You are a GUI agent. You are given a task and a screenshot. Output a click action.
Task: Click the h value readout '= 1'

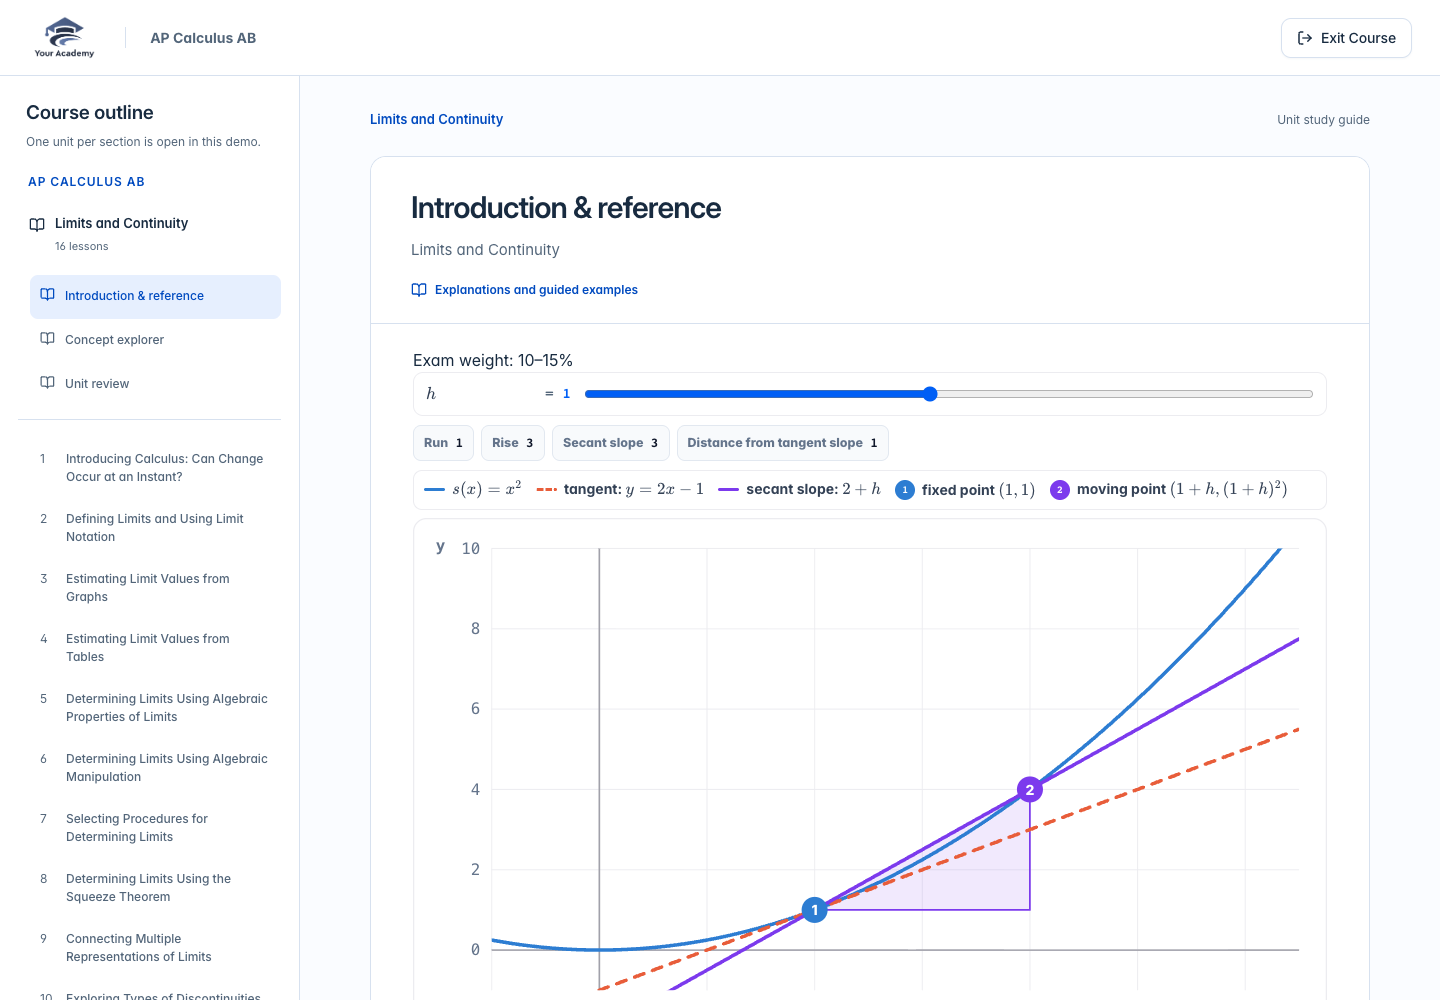tap(557, 394)
